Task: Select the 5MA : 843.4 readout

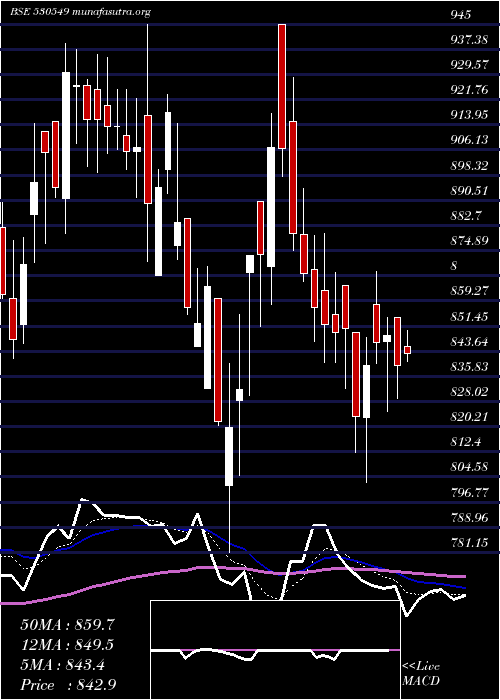Action: point(63,665)
